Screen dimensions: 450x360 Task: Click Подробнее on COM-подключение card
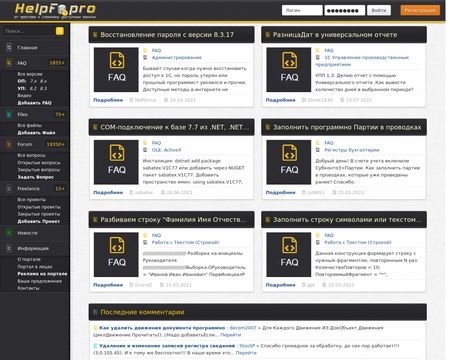108,192
